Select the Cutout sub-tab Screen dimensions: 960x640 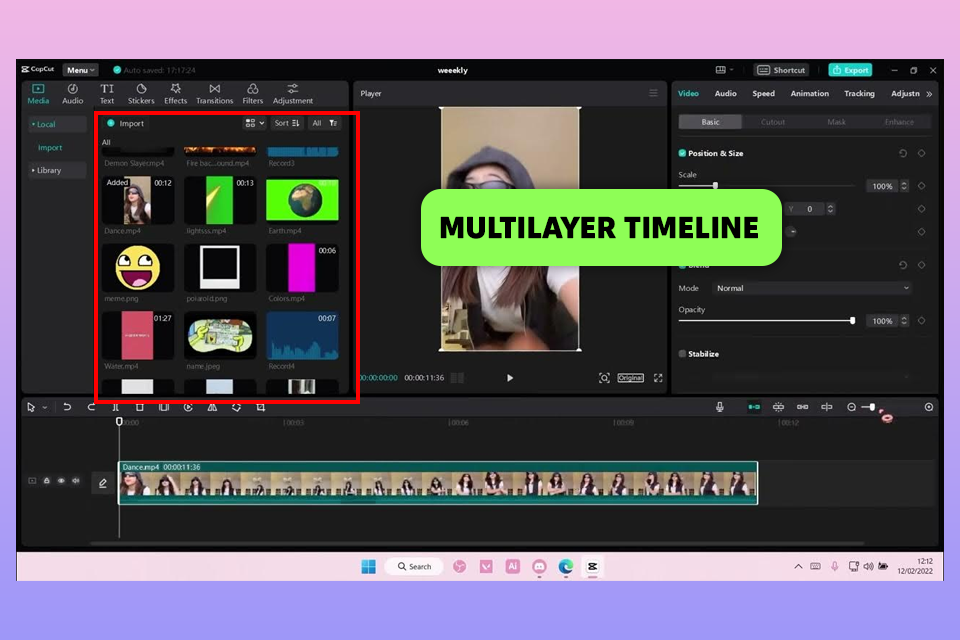pyautogui.click(x=773, y=122)
